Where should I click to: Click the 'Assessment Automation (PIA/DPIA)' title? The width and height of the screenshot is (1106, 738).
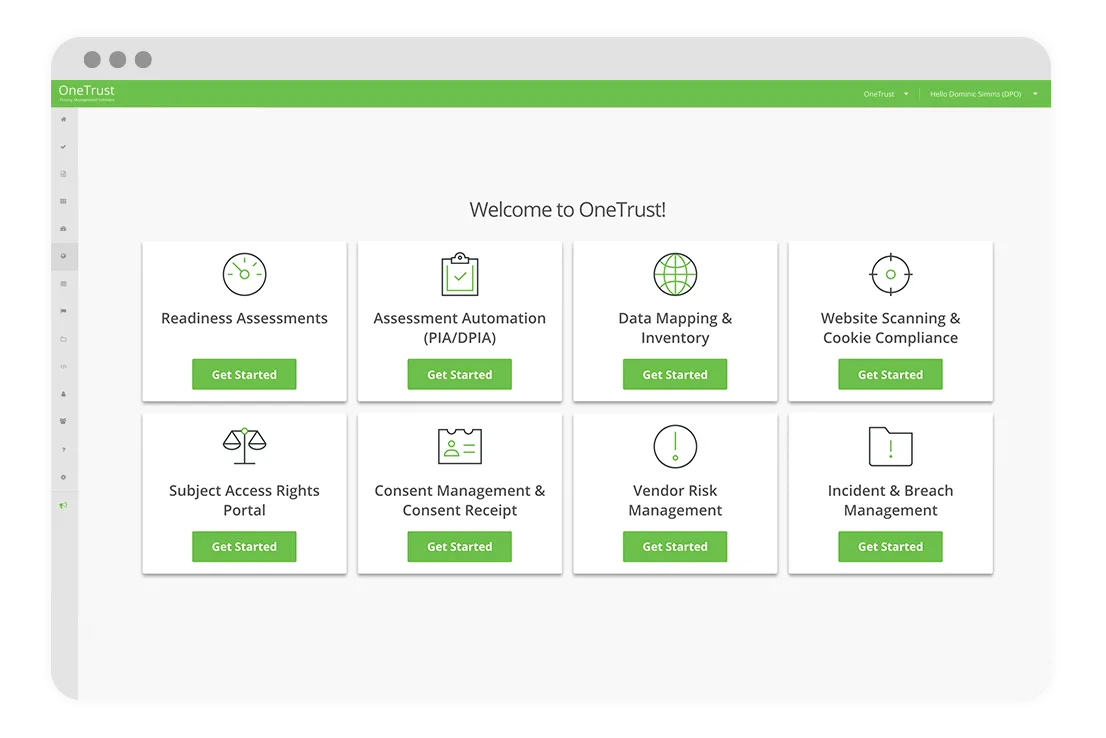tap(460, 328)
